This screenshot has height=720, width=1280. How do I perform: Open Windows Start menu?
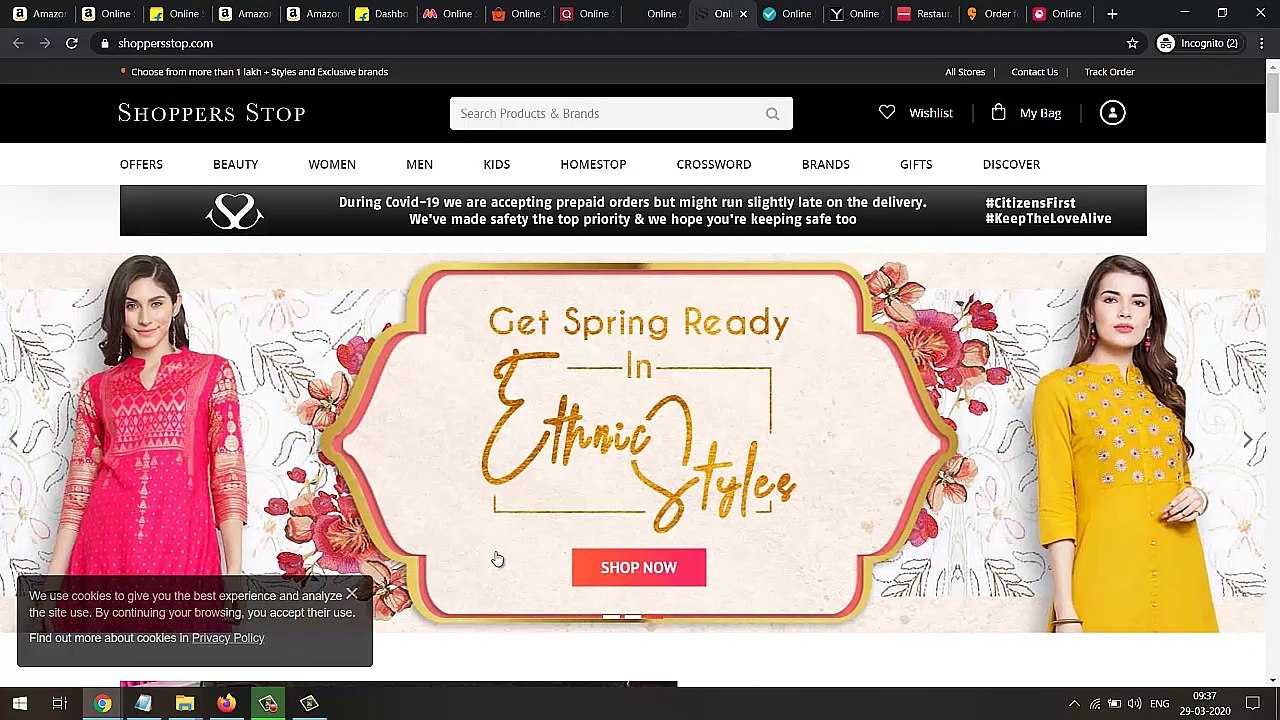[x=19, y=704]
